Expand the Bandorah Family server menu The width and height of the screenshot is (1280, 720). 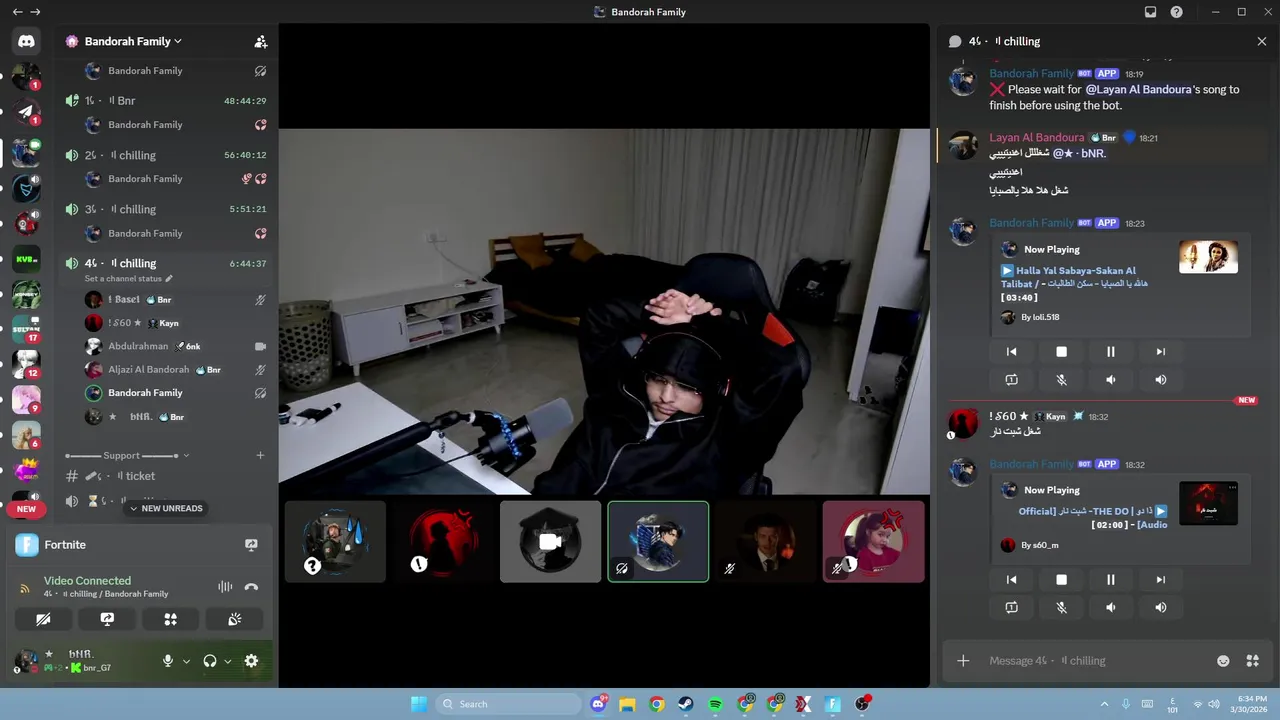click(133, 42)
